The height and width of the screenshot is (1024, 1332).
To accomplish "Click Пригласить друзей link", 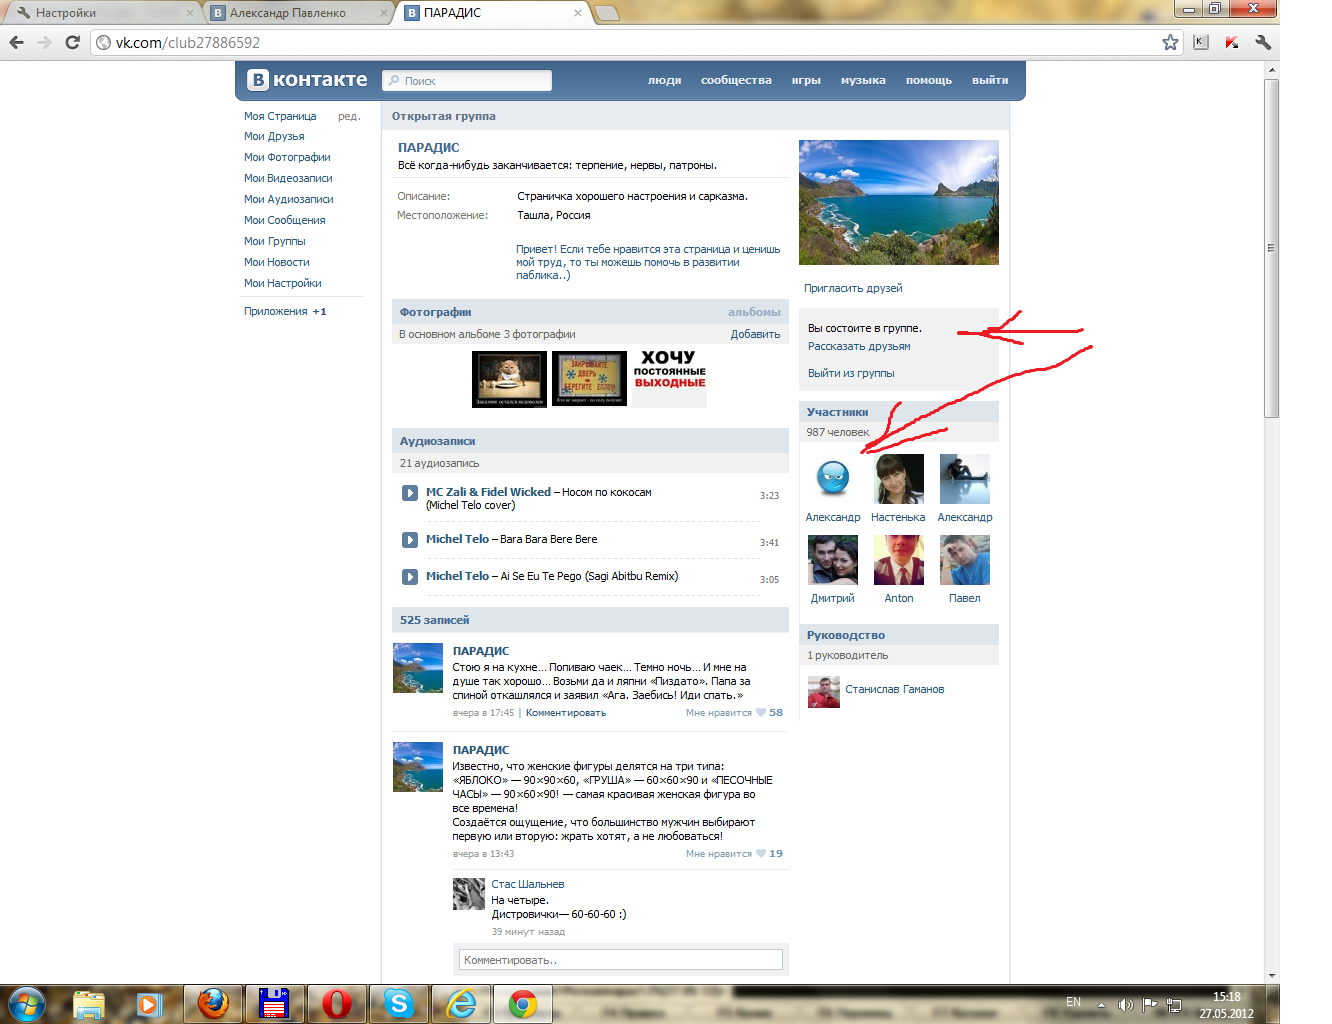I will pyautogui.click(x=853, y=288).
